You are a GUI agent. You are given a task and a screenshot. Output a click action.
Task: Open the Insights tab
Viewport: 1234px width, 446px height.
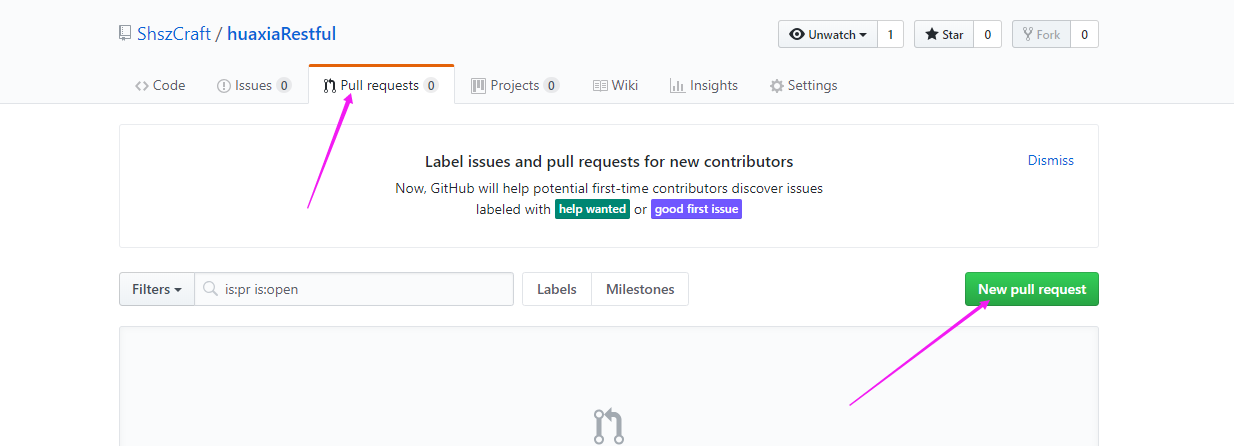pyautogui.click(x=704, y=85)
